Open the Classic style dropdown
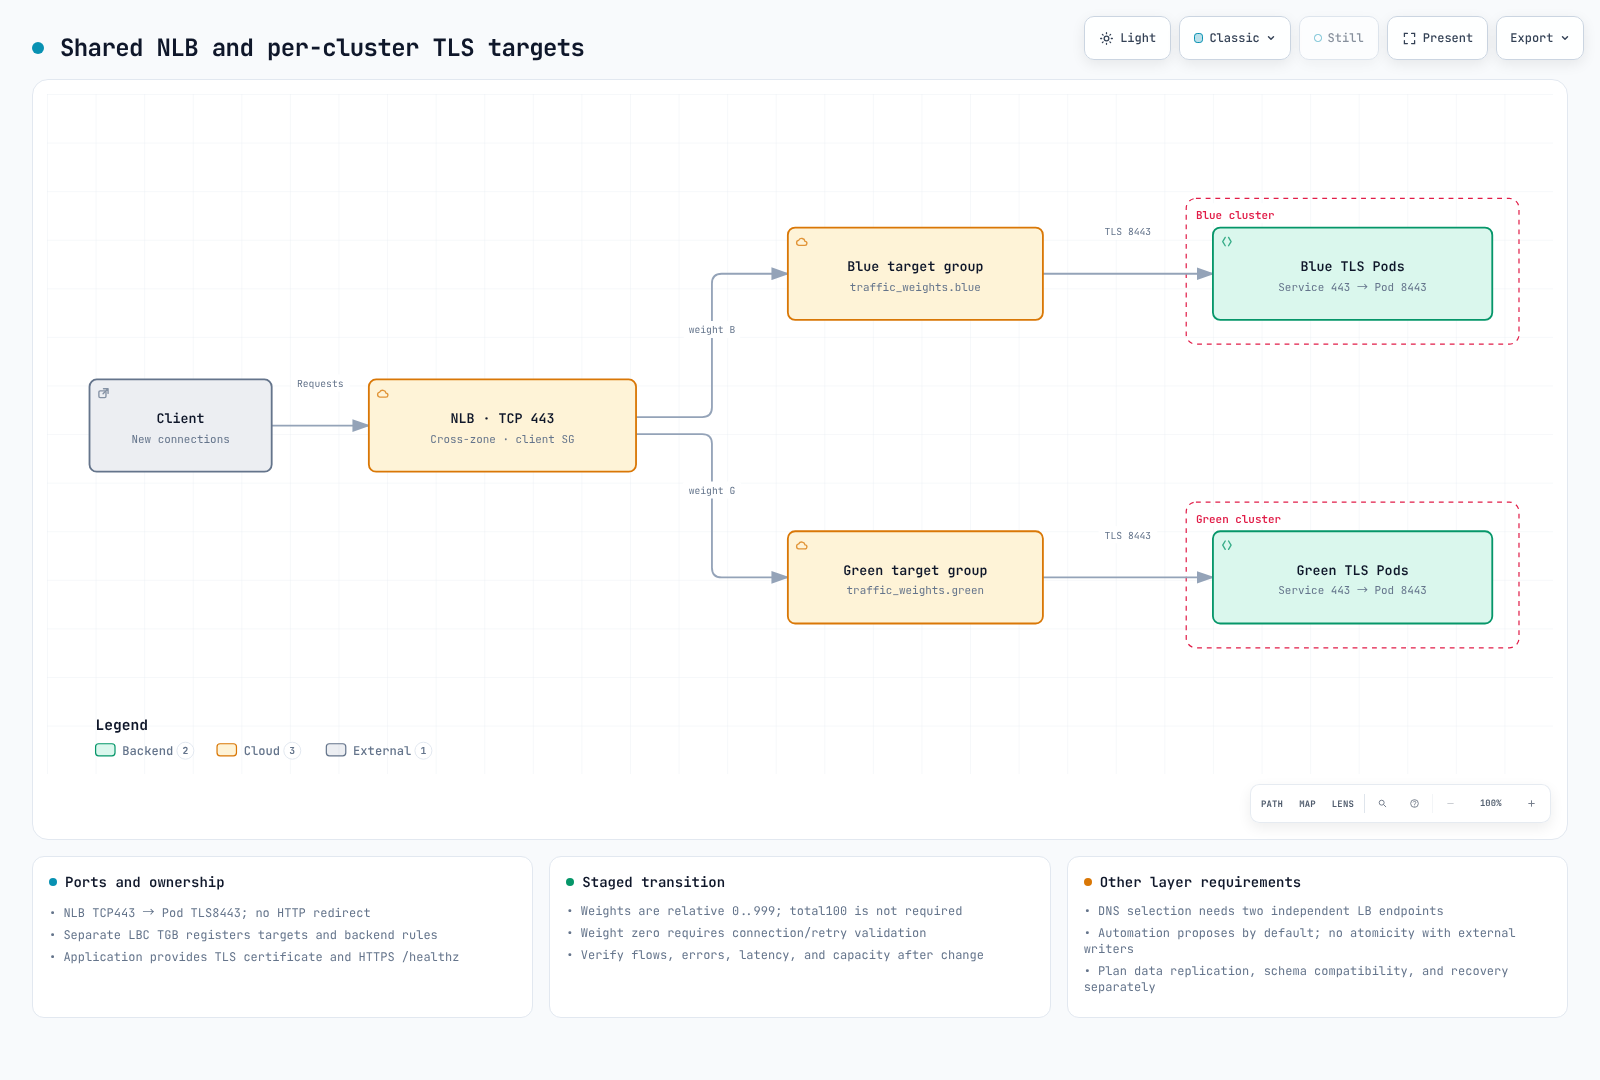 [x=1235, y=38]
